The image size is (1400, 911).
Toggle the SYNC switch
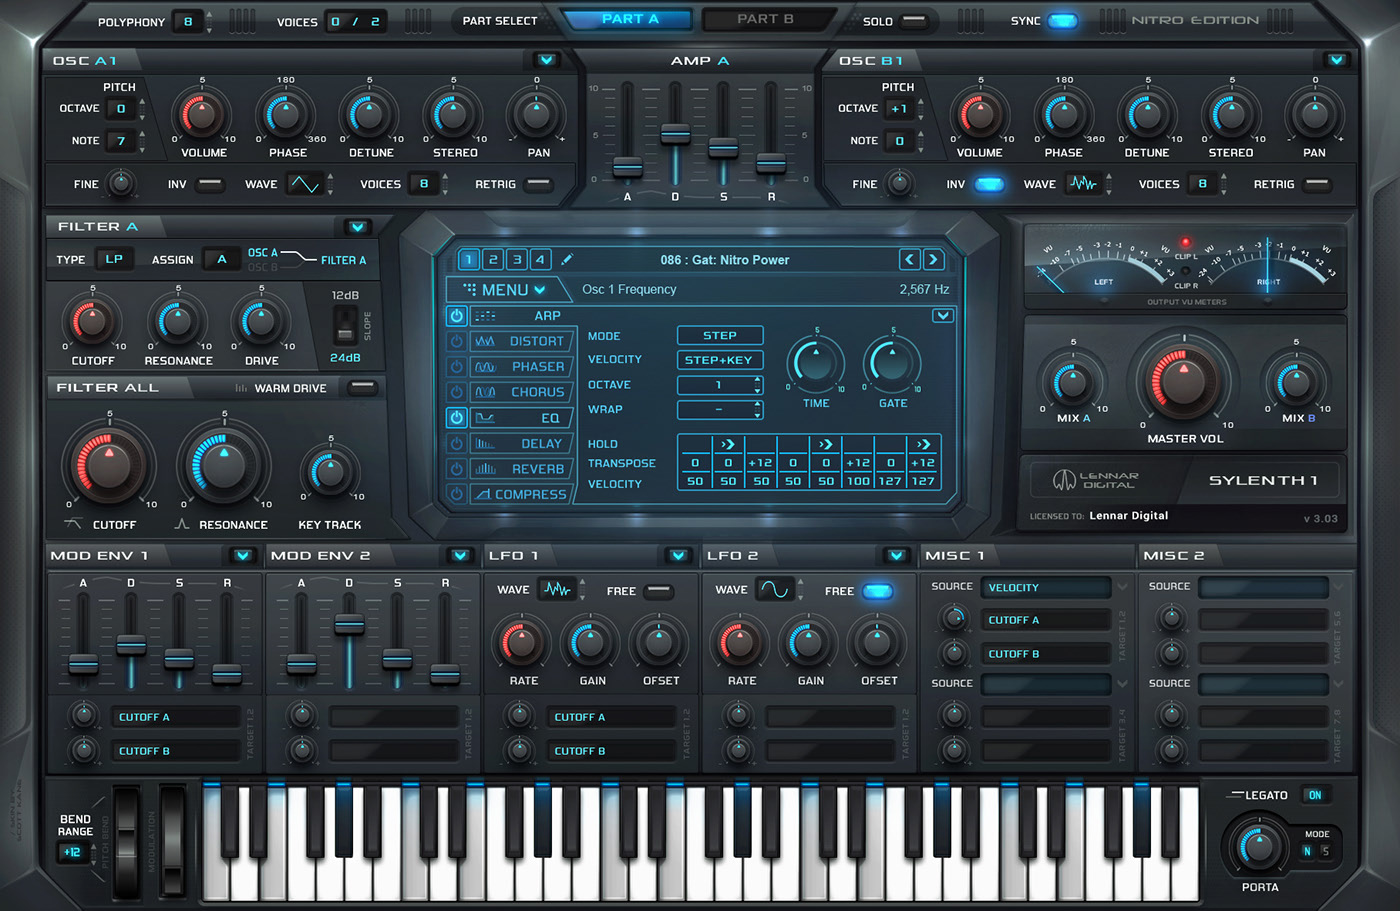coord(1062,21)
